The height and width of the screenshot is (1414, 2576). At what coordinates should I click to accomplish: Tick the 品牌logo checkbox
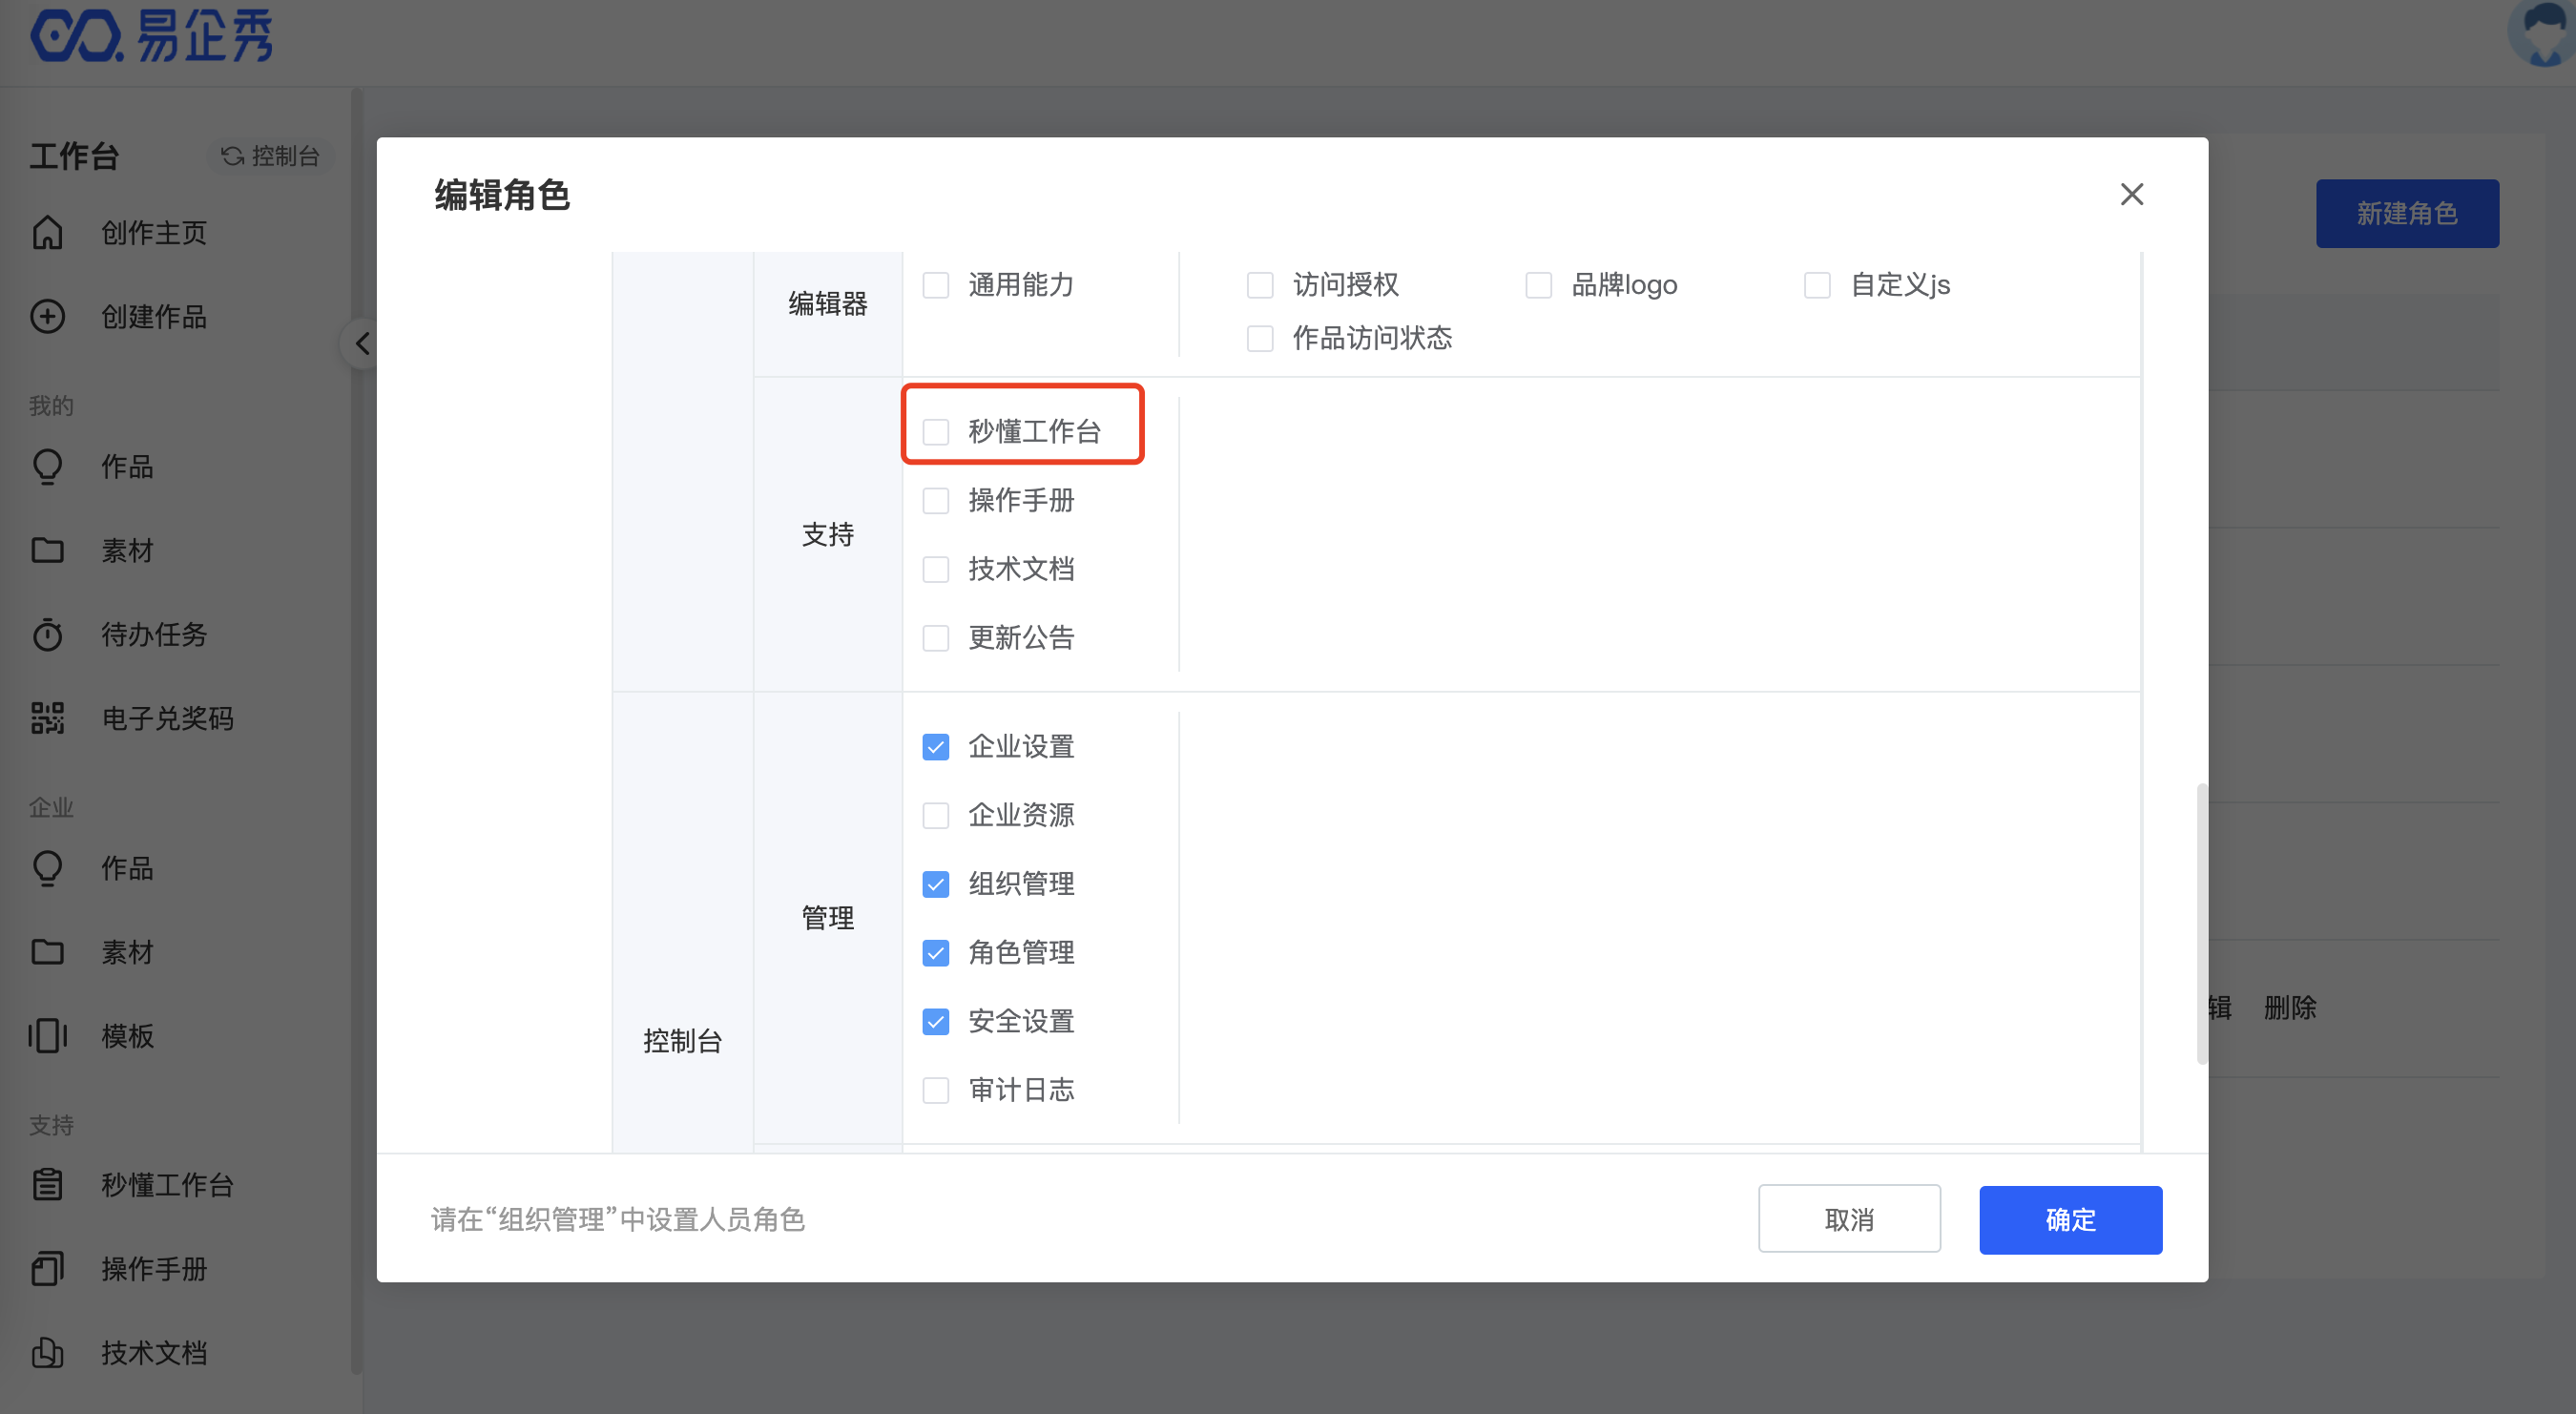click(x=1538, y=285)
